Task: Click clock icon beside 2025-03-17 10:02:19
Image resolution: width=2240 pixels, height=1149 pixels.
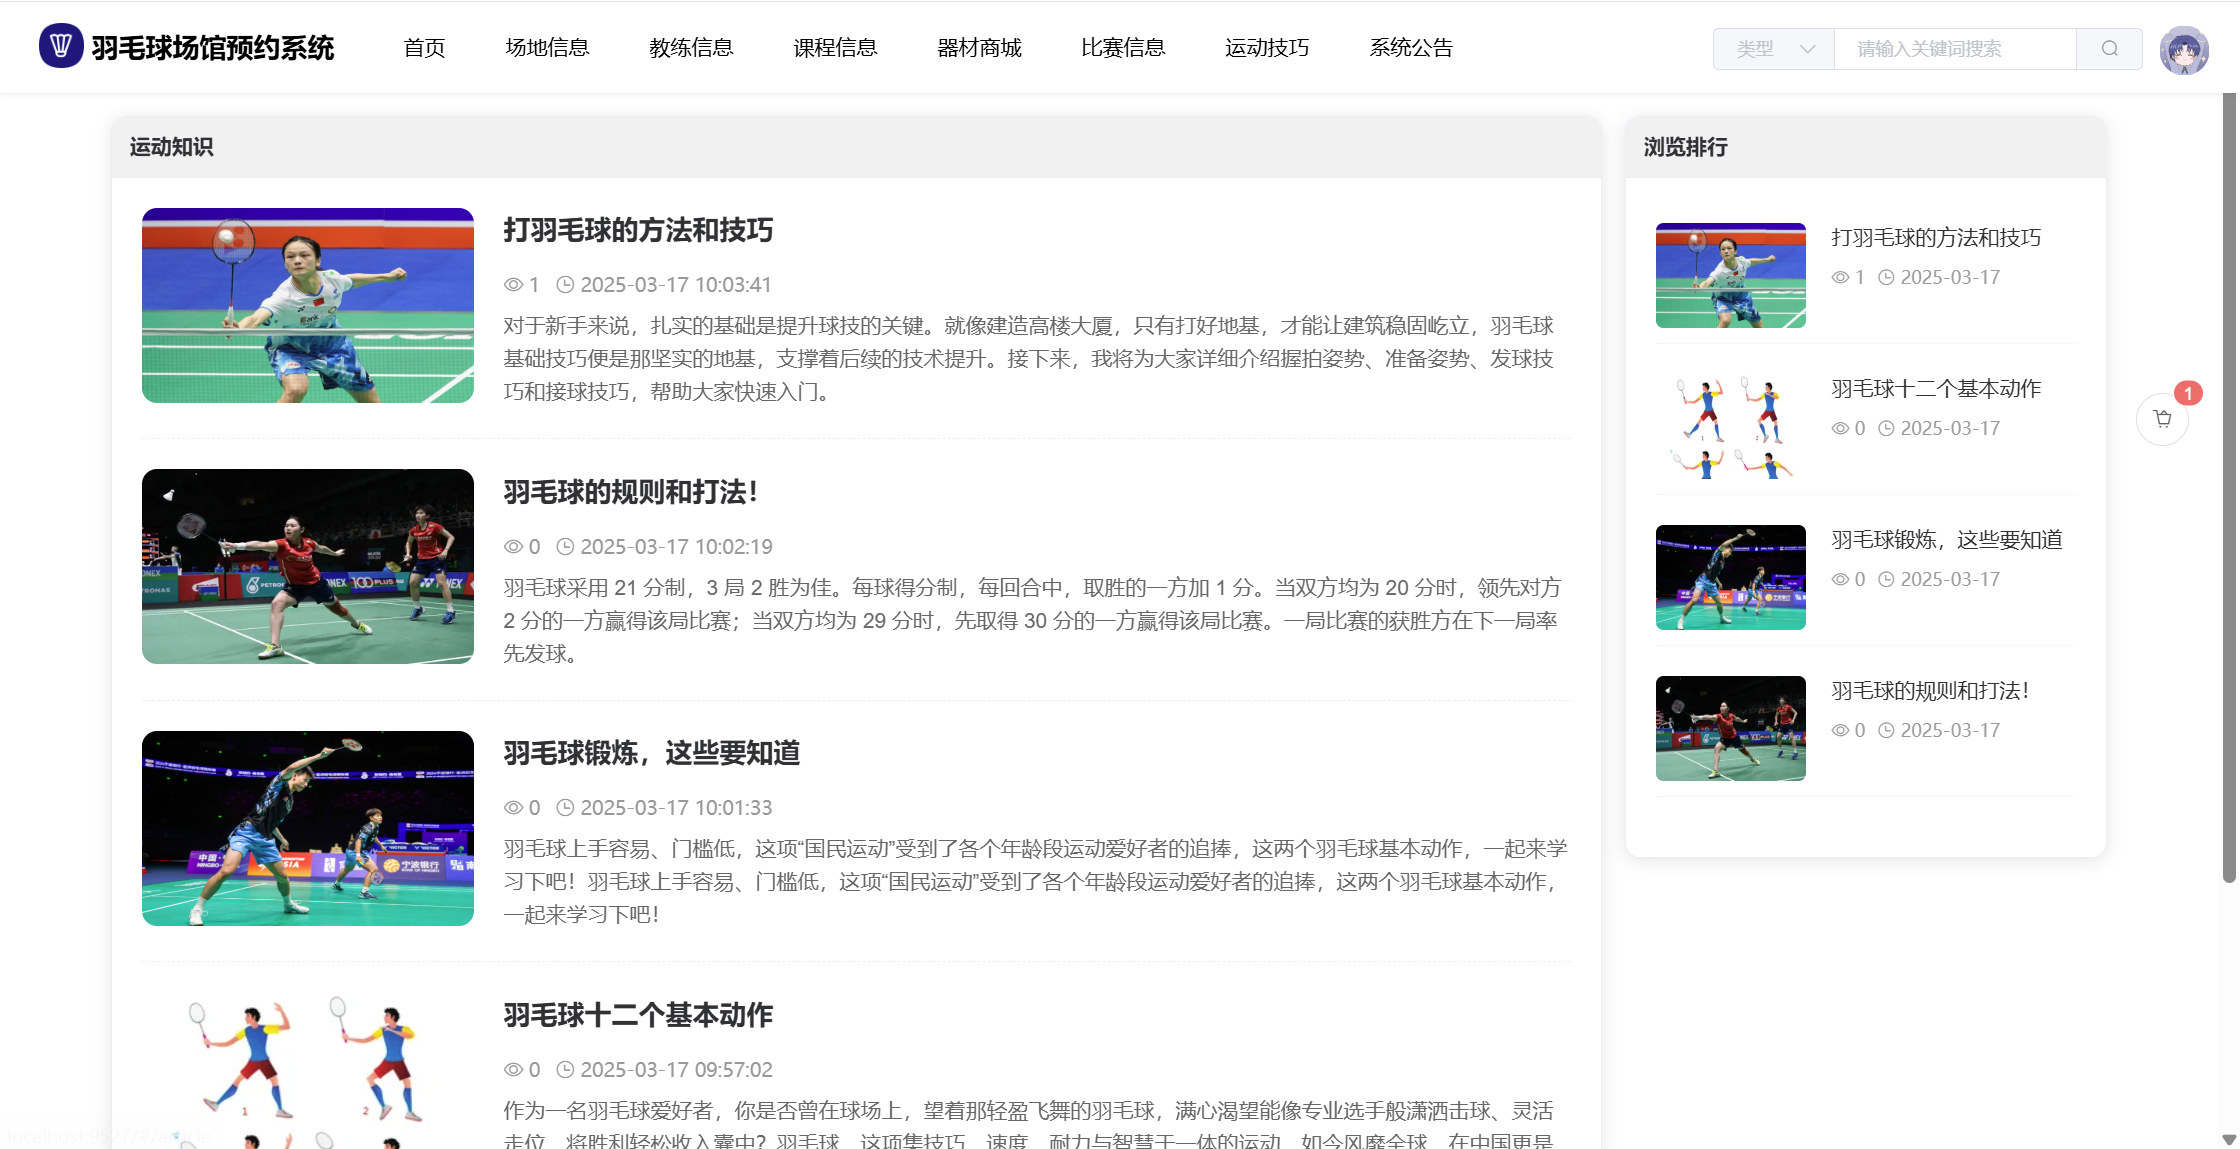Action: (565, 547)
